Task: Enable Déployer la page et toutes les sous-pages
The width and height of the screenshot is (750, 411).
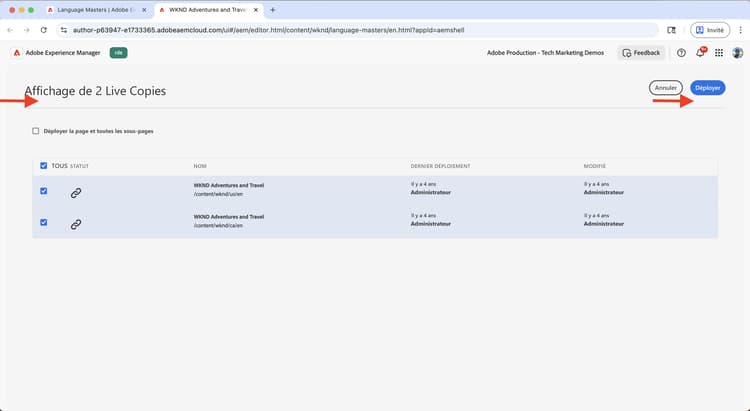Action: pos(36,131)
